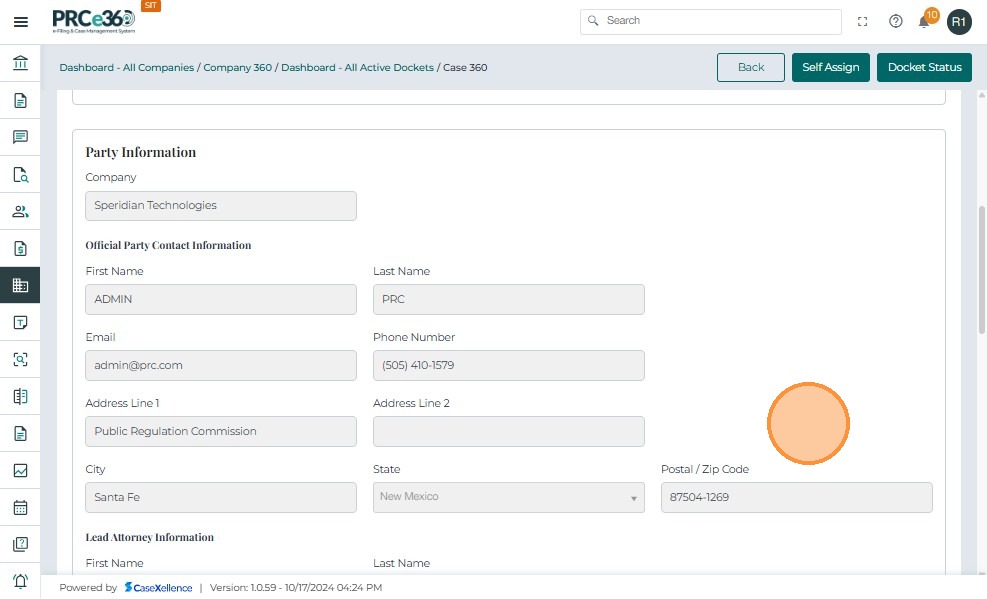This screenshot has width=987, height=599.
Task: View notifications bell with 10 badge
Action: [x=925, y=21]
